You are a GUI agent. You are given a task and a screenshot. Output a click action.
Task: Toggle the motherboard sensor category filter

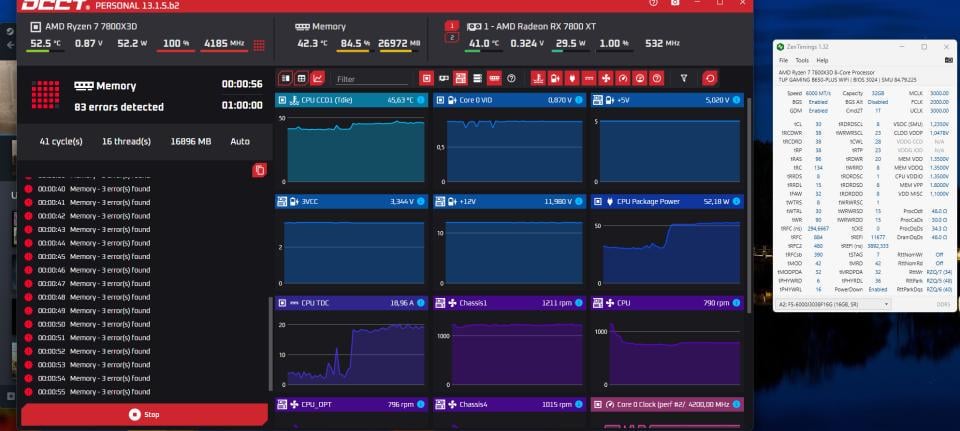(x=460, y=78)
